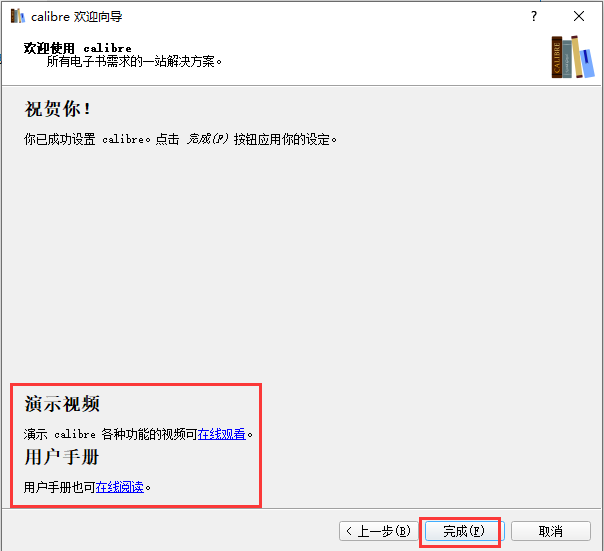Screen dimensions: 604x551
Task: Click the calibre books logo in the header
Action: tap(571, 56)
